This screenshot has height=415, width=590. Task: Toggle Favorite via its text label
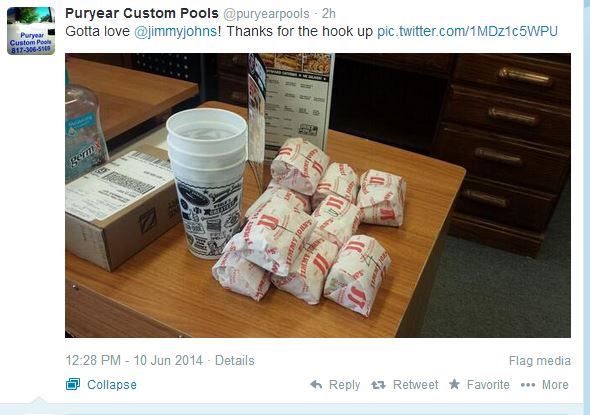488,385
